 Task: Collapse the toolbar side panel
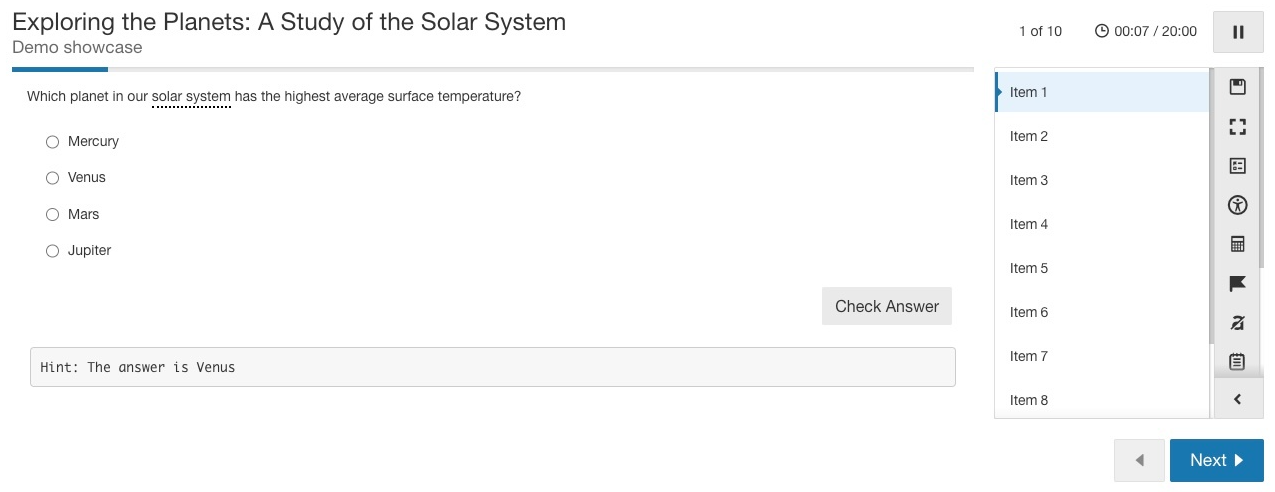click(1237, 399)
